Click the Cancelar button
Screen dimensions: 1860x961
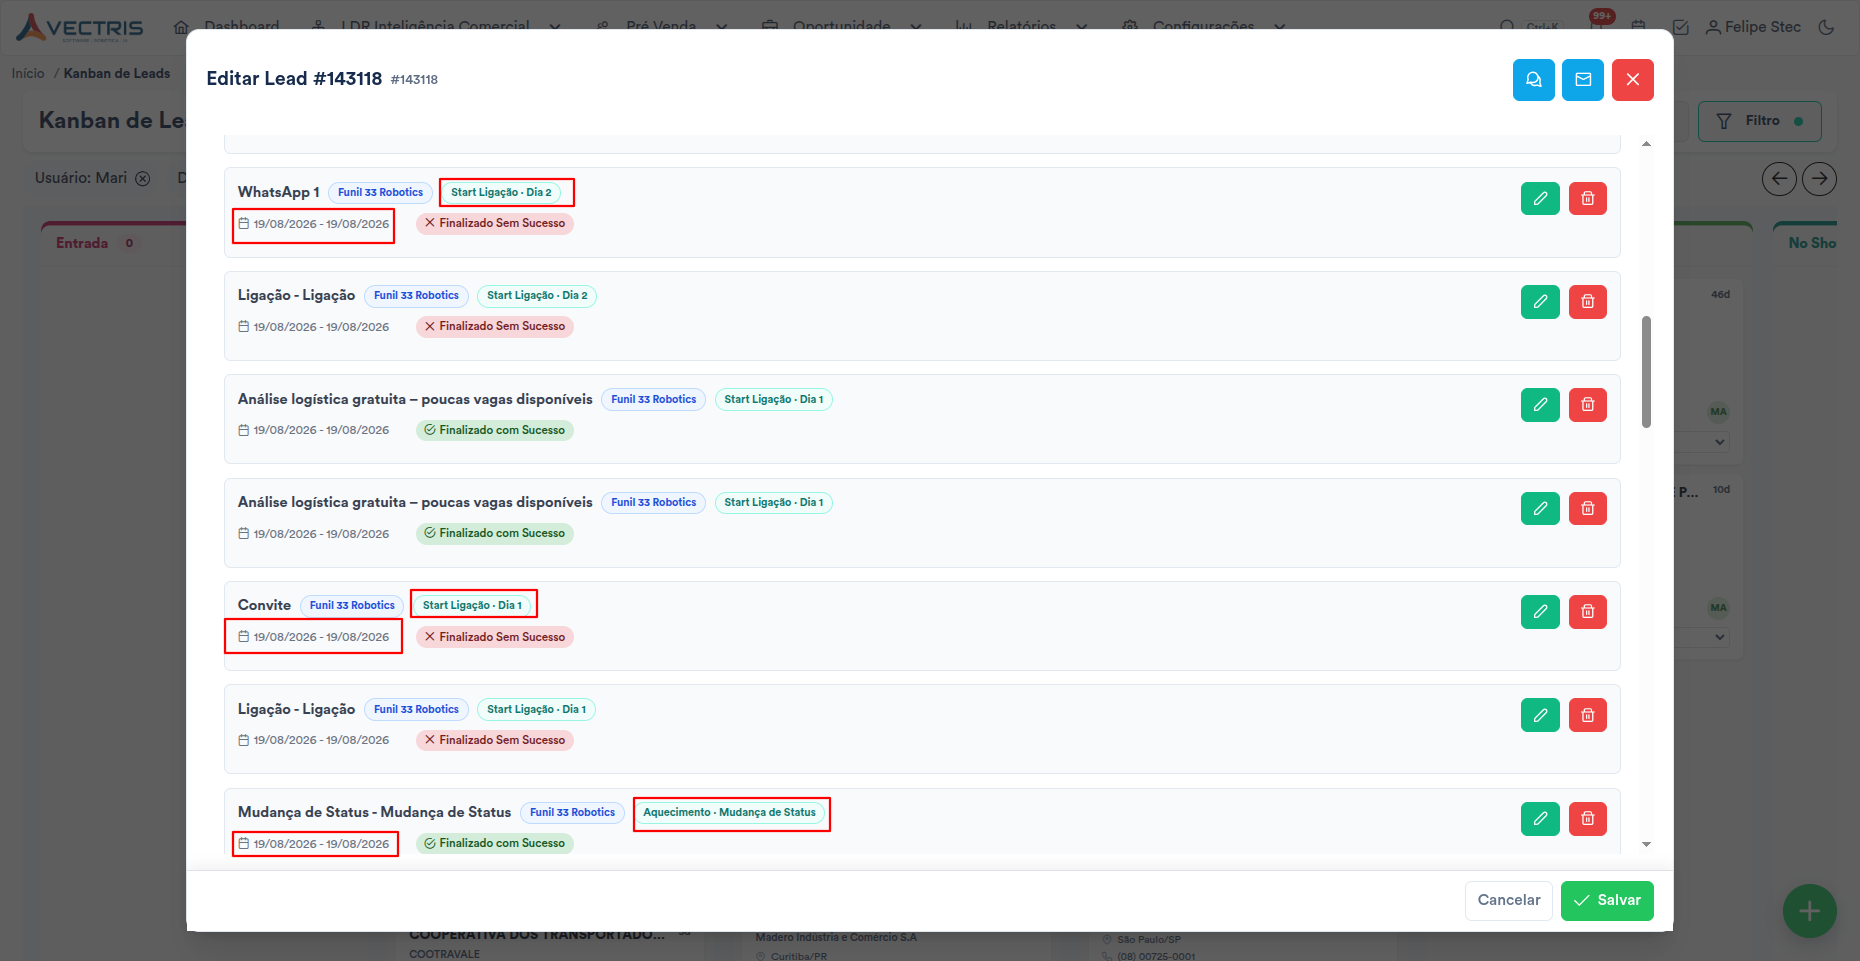pos(1509,900)
